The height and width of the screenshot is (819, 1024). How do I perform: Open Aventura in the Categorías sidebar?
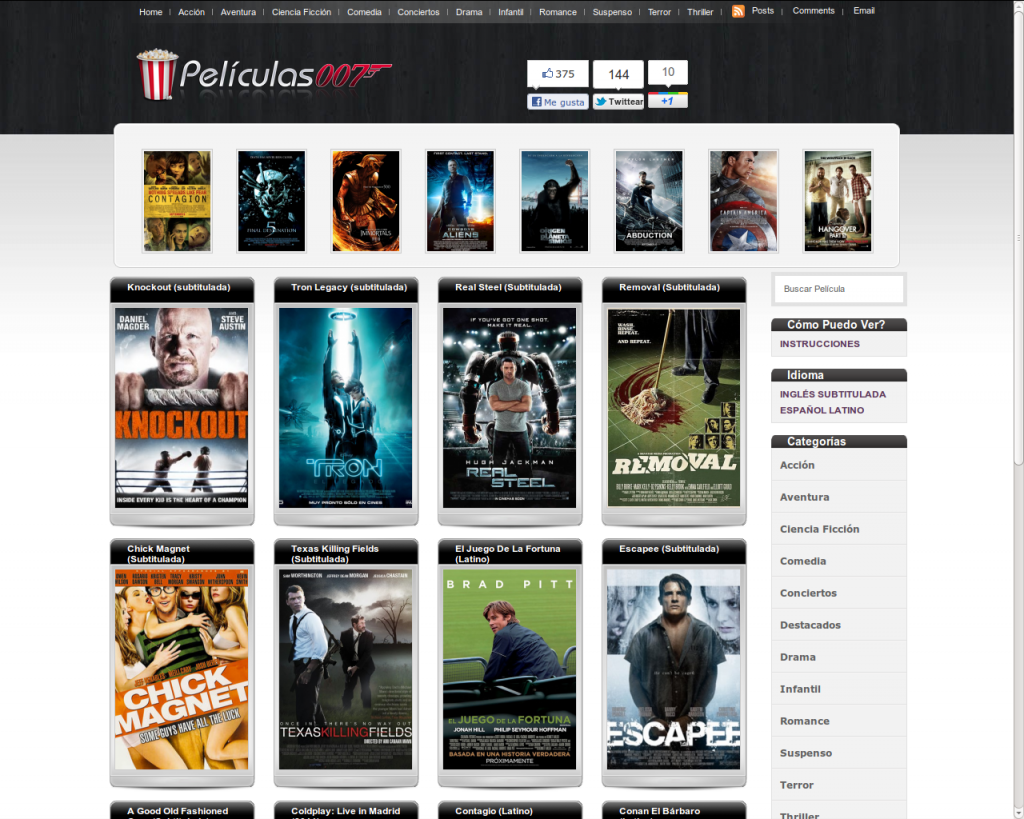[x=805, y=497]
